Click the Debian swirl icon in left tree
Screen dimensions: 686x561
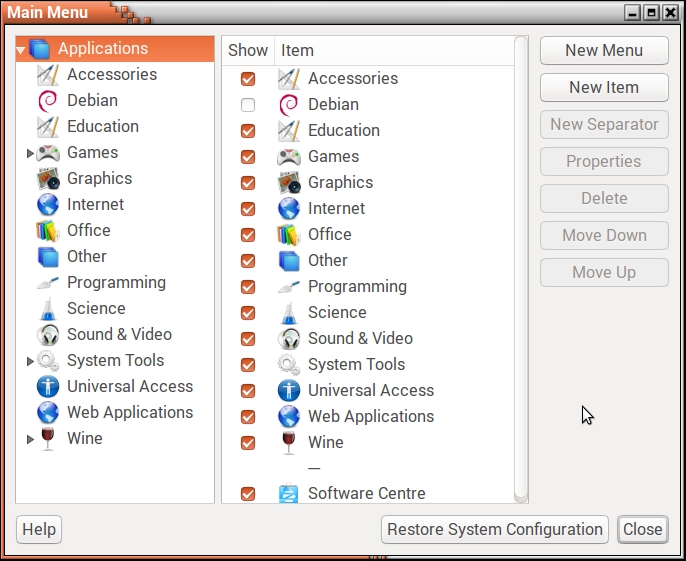[48, 101]
